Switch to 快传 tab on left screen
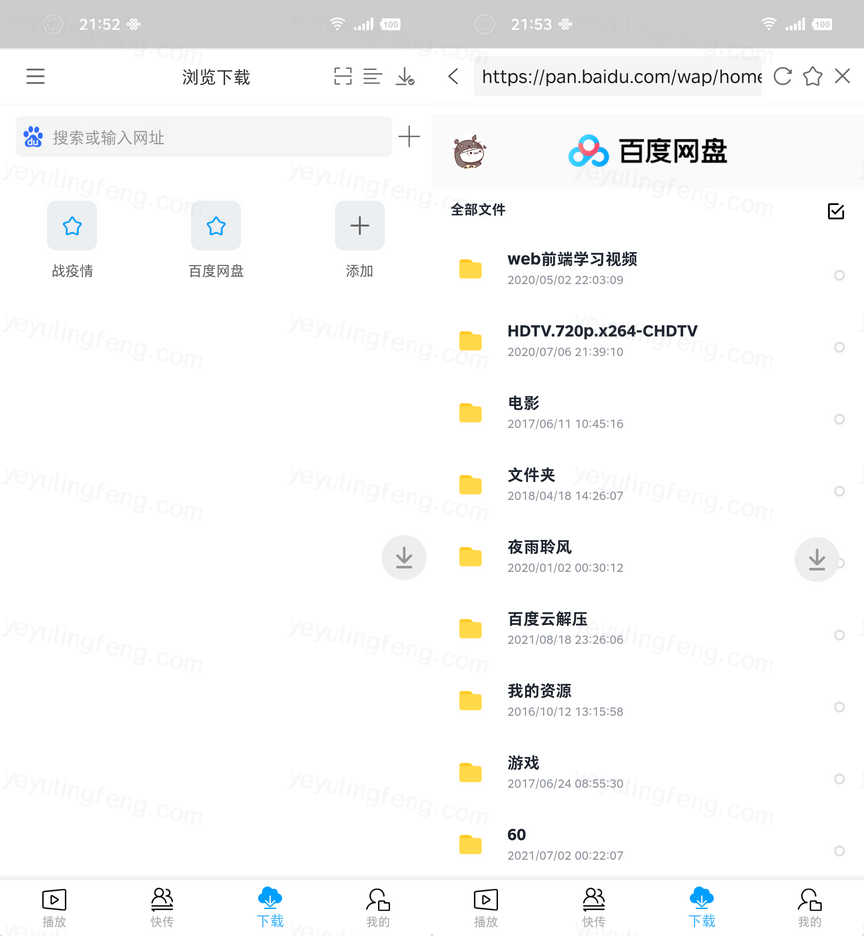The width and height of the screenshot is (864, 936). click(x=162, y=908)
